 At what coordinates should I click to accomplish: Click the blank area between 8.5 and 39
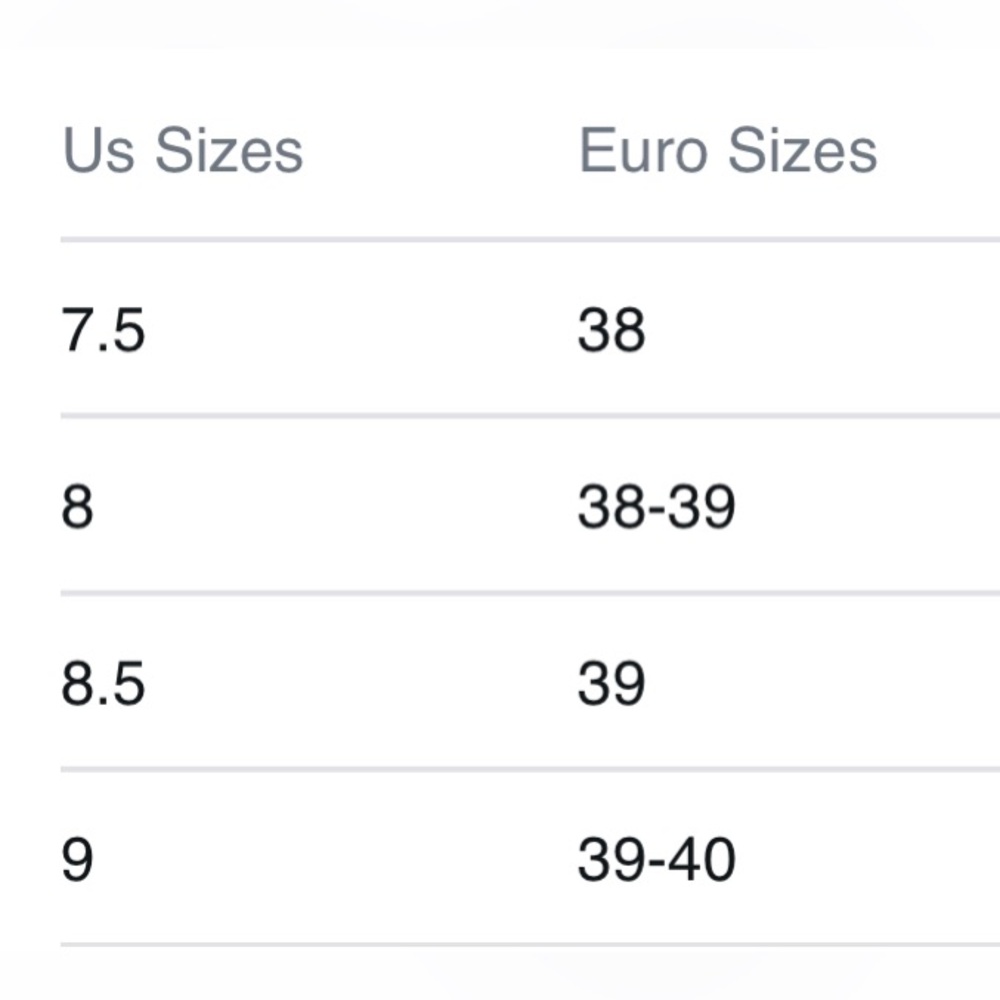point(360,684)
